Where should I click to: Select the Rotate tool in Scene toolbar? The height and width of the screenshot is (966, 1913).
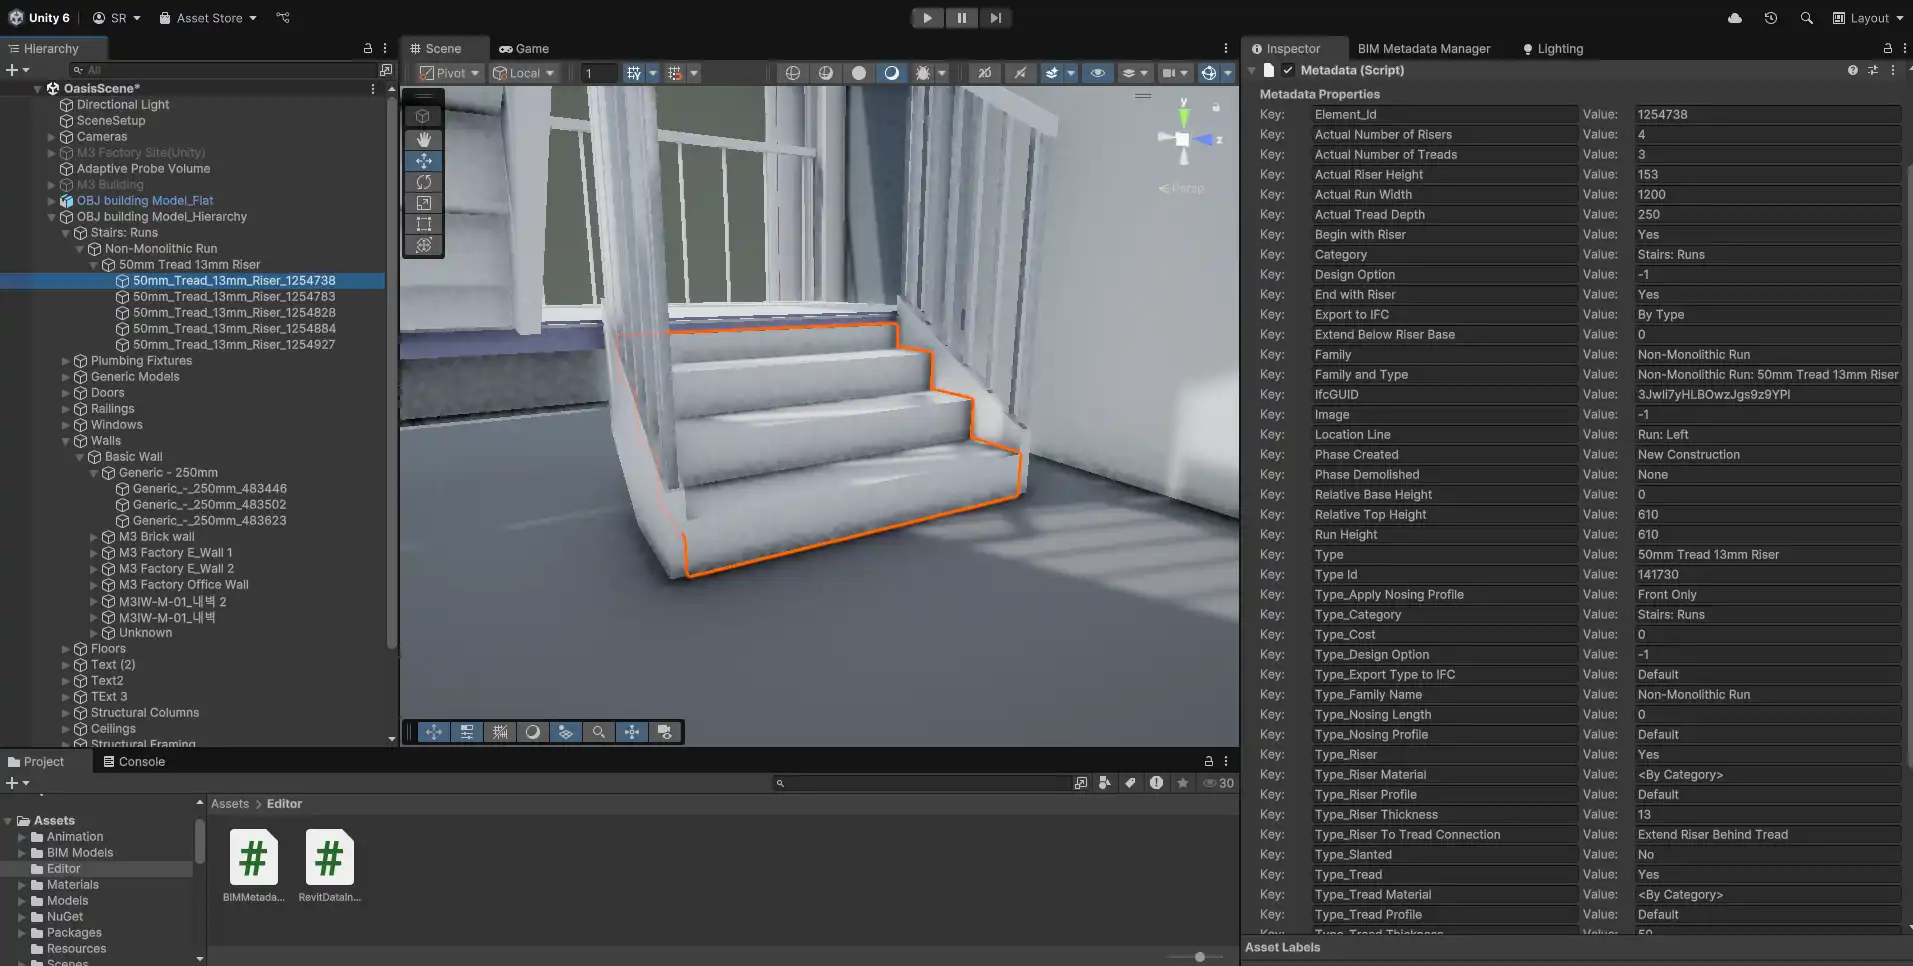[424, 182]
